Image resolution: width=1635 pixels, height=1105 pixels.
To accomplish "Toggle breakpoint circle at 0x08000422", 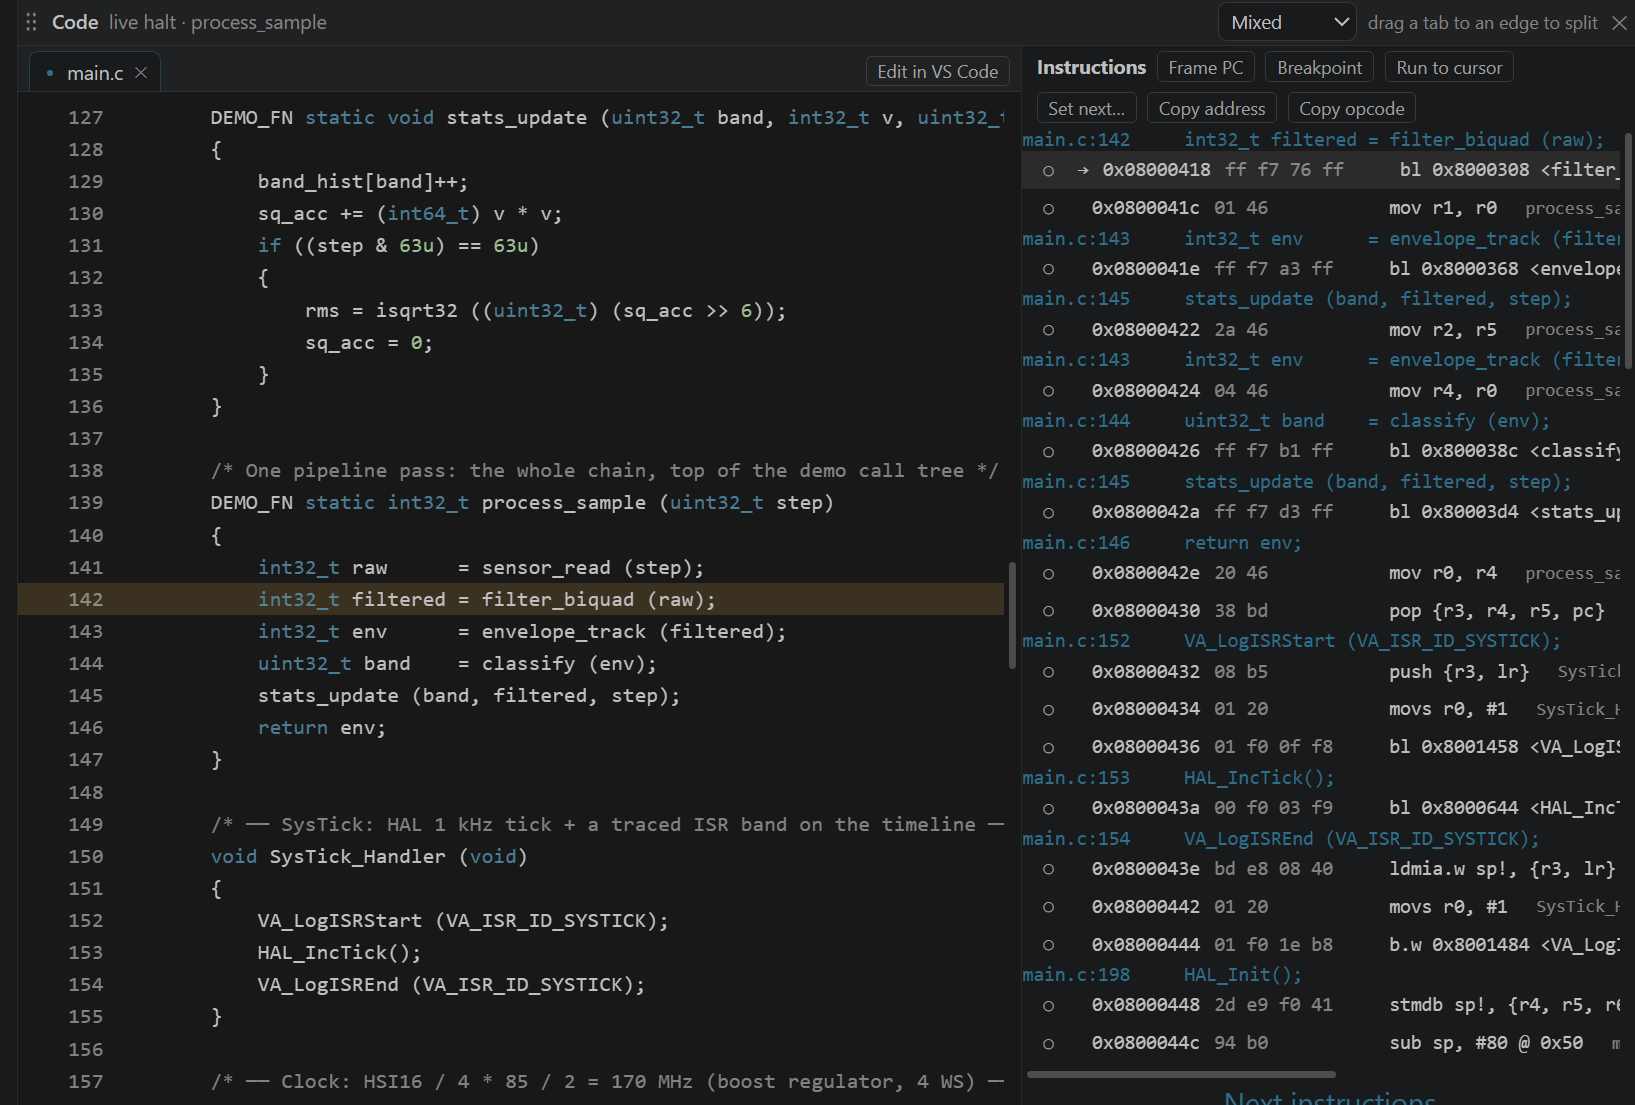I will click(1048, 330).
